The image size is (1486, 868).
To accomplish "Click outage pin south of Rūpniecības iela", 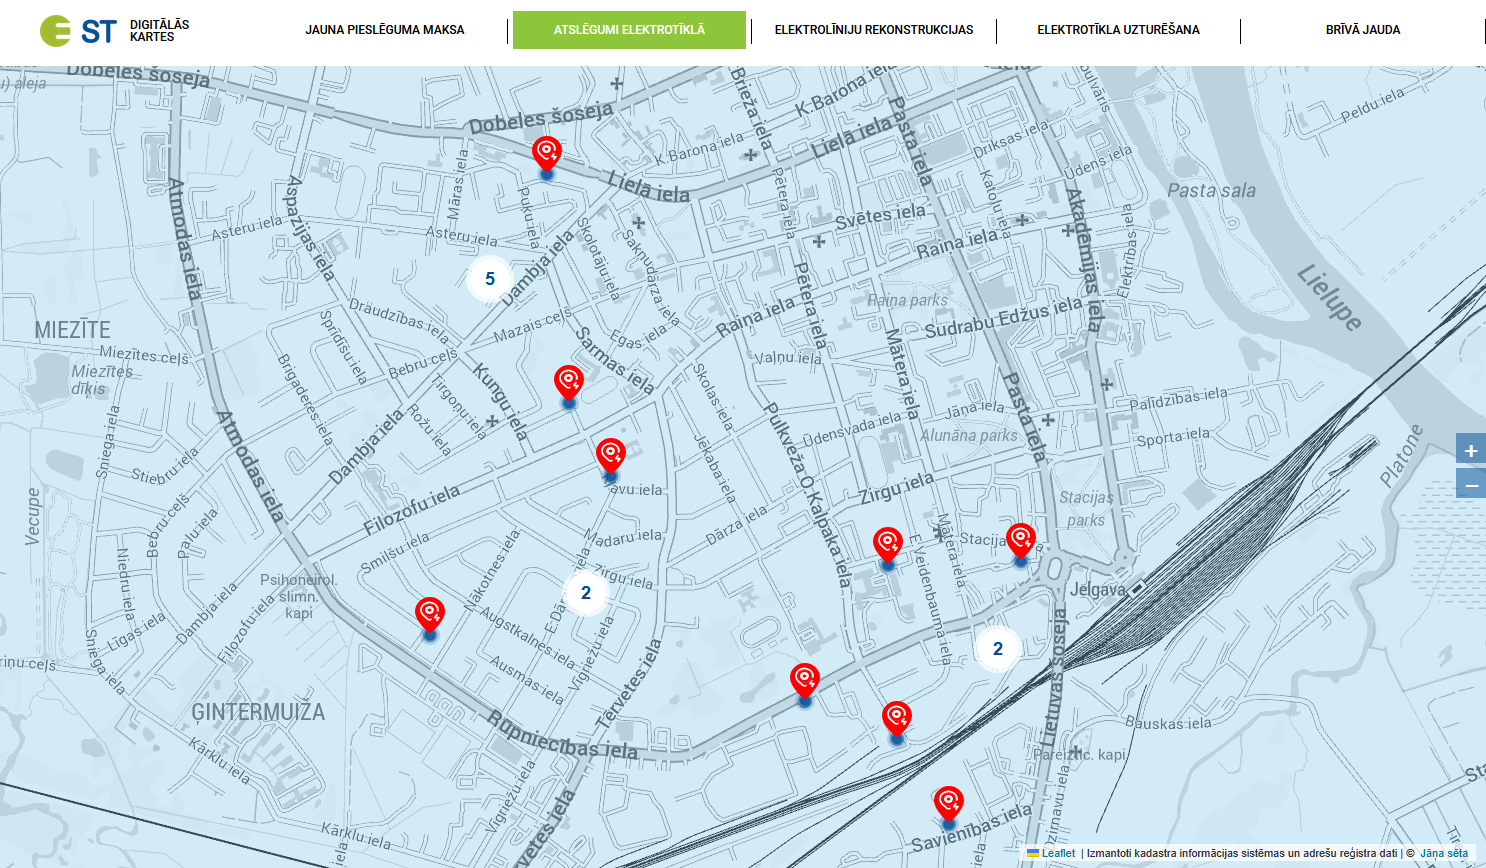I will point(896,720).
